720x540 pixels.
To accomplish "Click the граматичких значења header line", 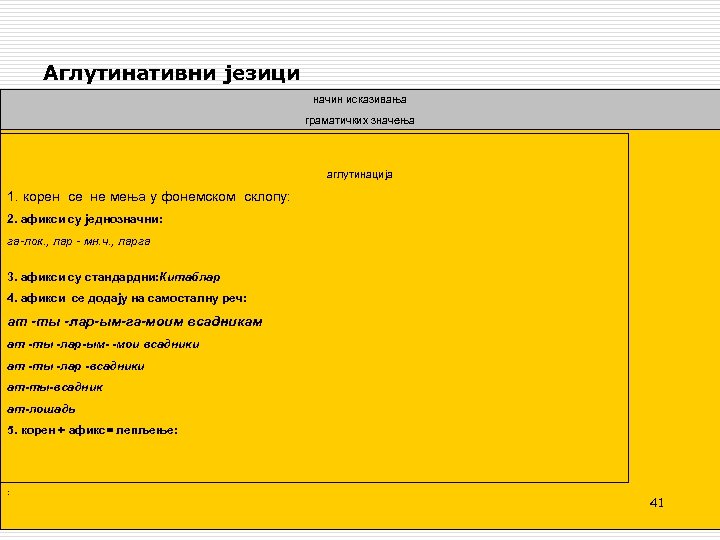I will click(360, 120).
